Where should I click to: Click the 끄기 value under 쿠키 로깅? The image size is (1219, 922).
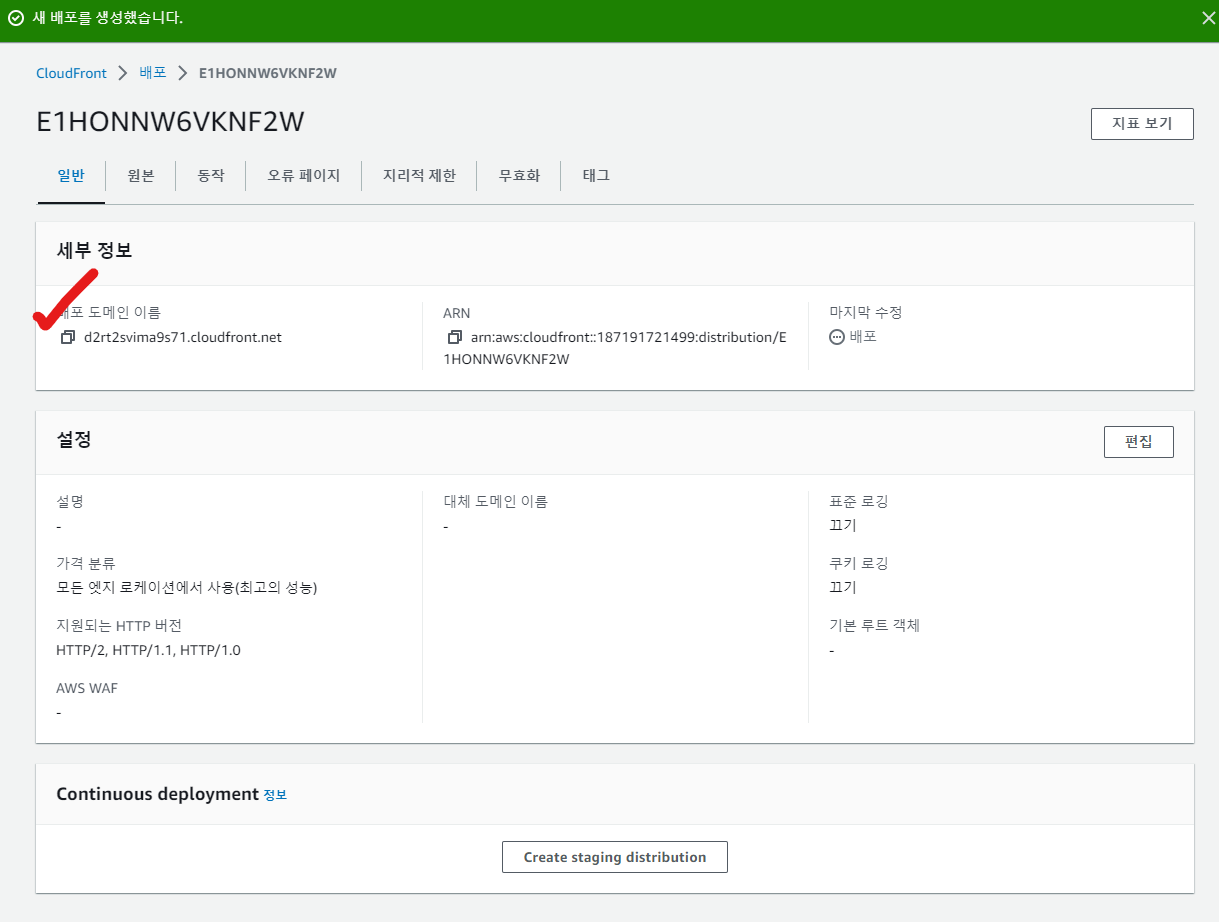pyautogui.click(x=843, y=588)
